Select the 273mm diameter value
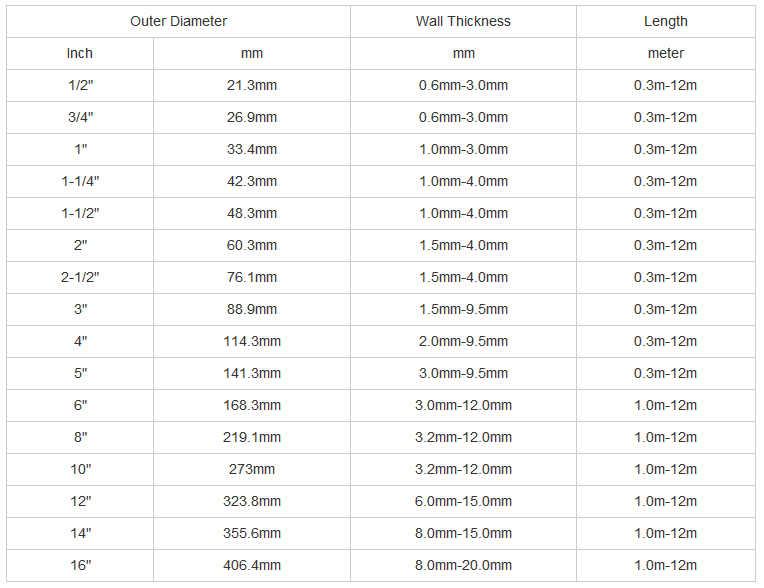The height and width of the screenshot is (588, 764). coord(252,469)
